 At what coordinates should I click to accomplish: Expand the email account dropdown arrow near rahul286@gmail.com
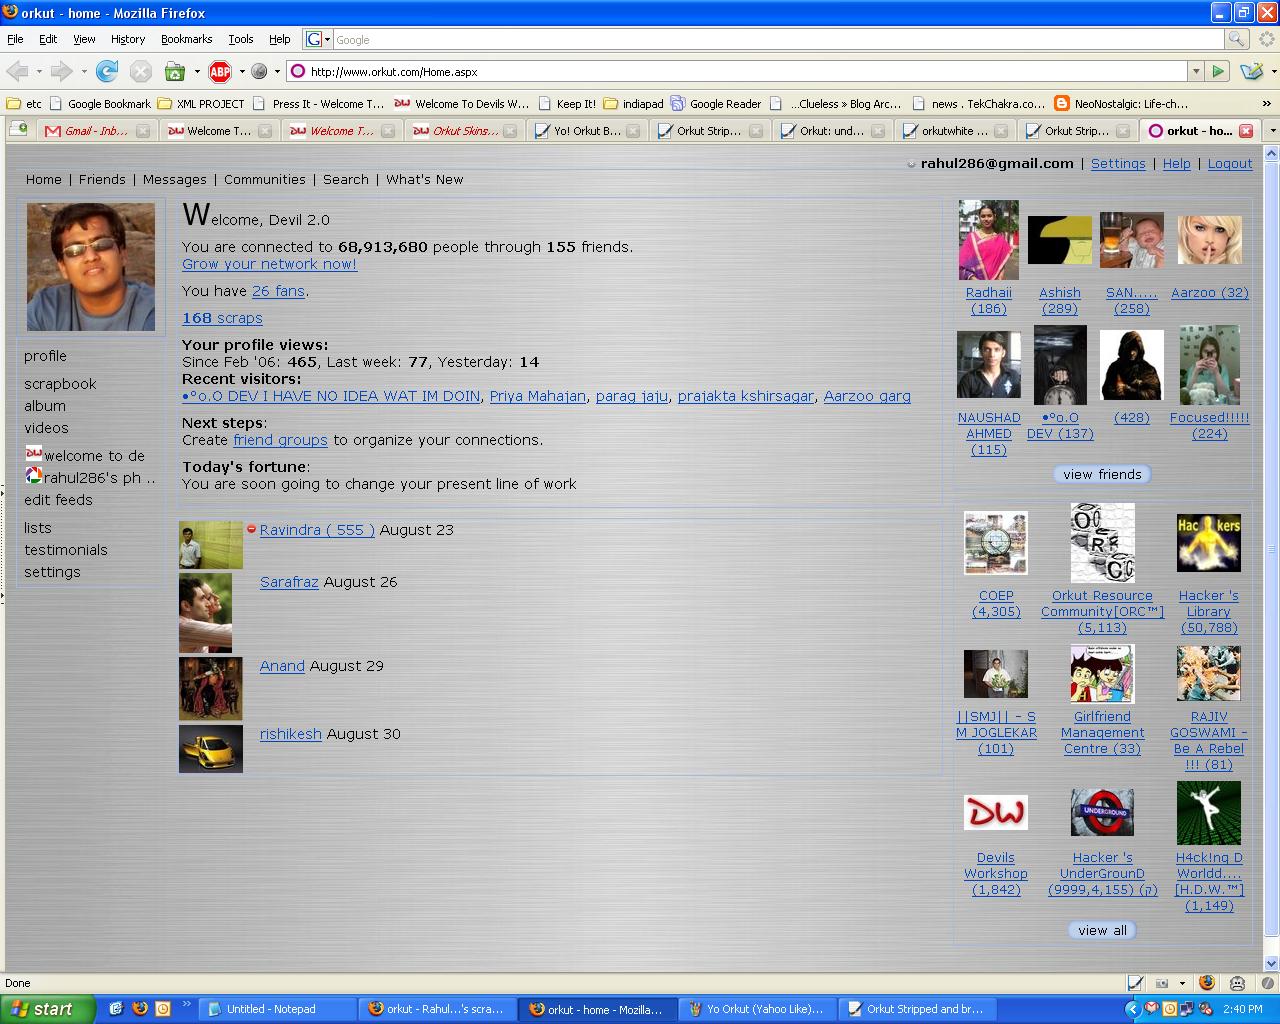(x=911, y=164)
